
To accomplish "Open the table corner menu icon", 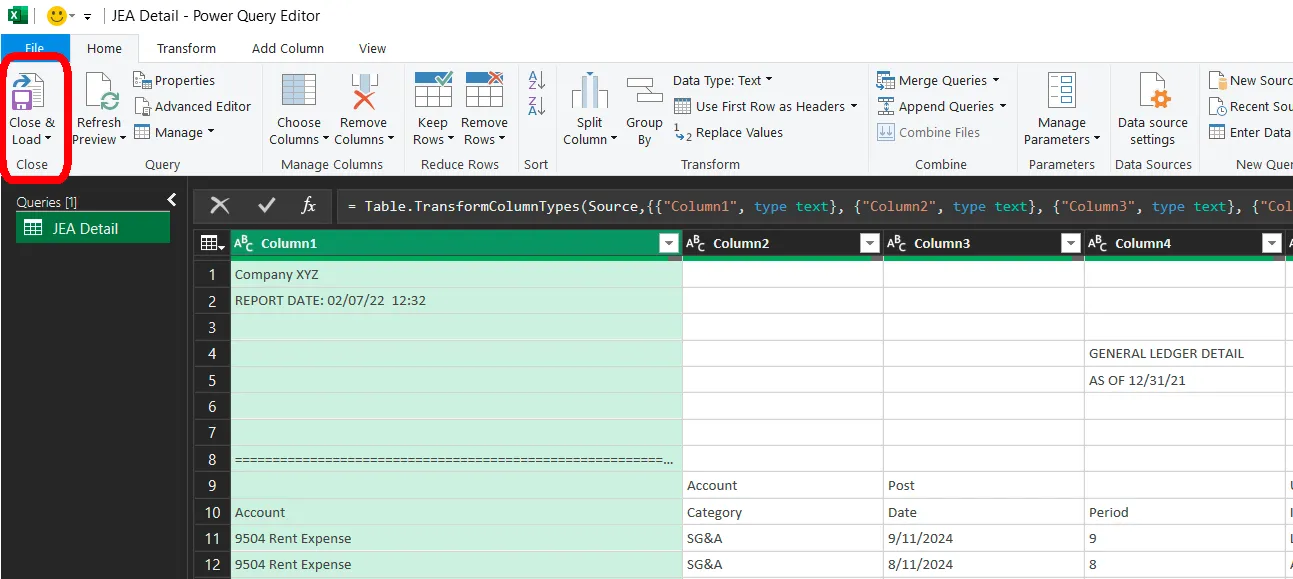I will point(212,243).
